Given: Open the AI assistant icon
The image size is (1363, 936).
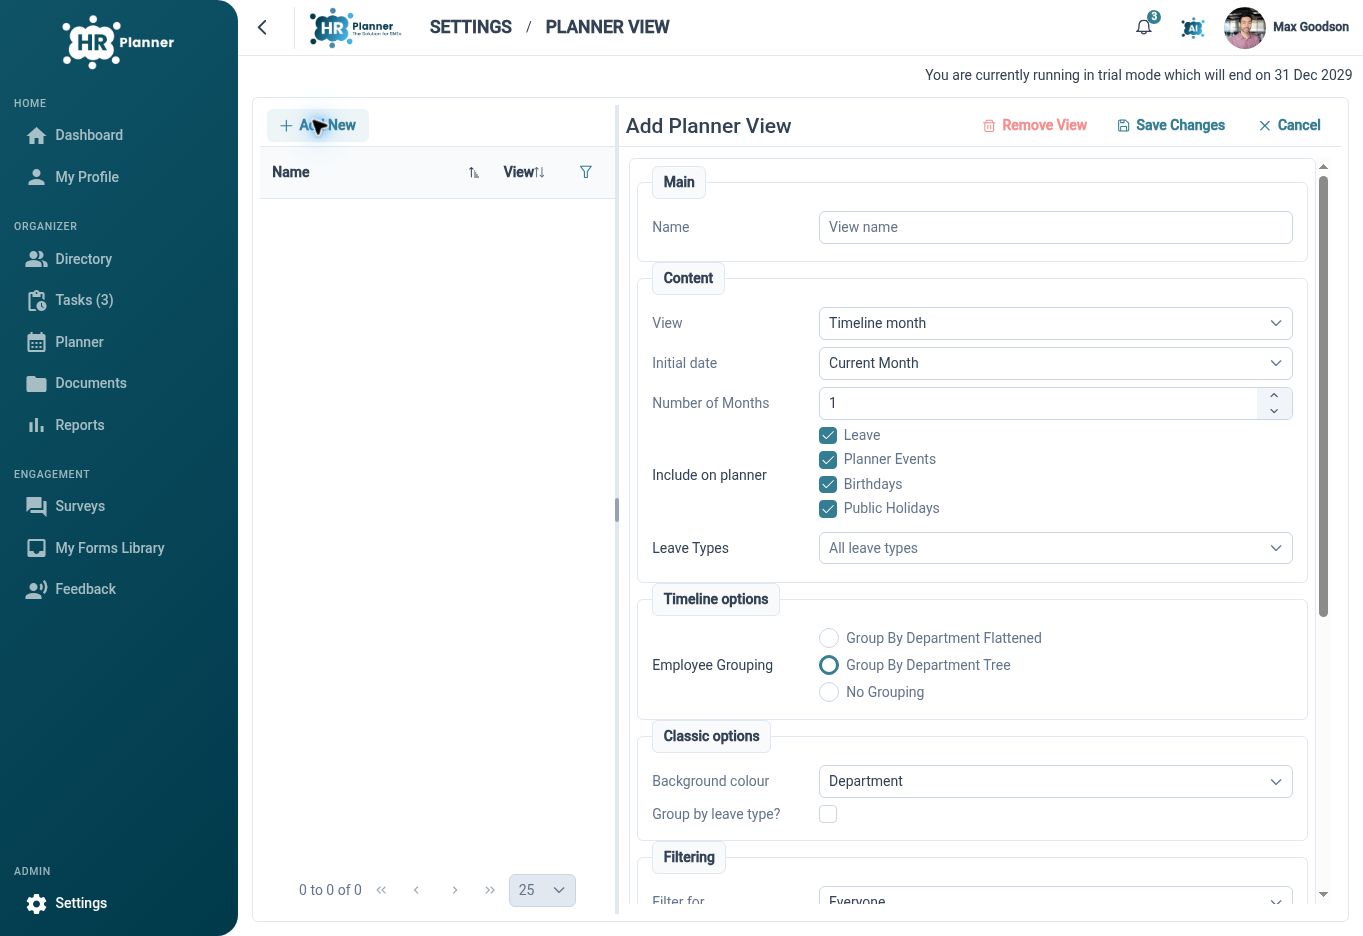Looking at the screenshot, I should 1192,28.
